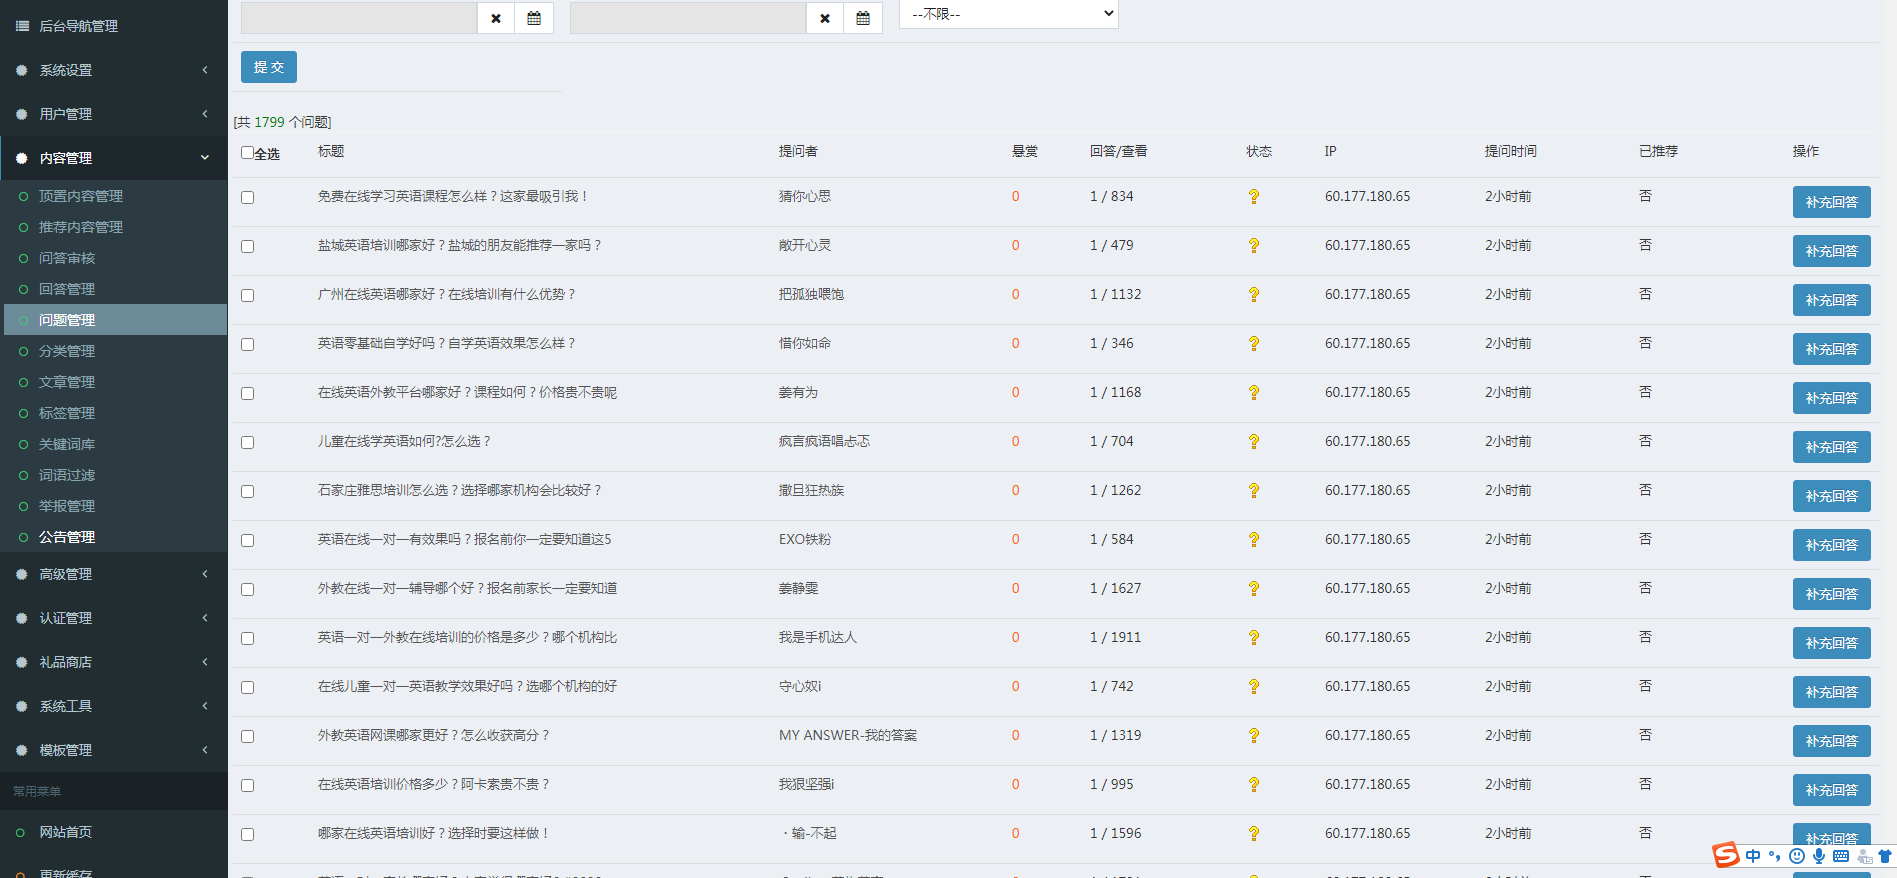The width and height of the screenshot is (1897, 878).
Task: Click the Sogou input method S icon
Action: (x=1726, y=855)
